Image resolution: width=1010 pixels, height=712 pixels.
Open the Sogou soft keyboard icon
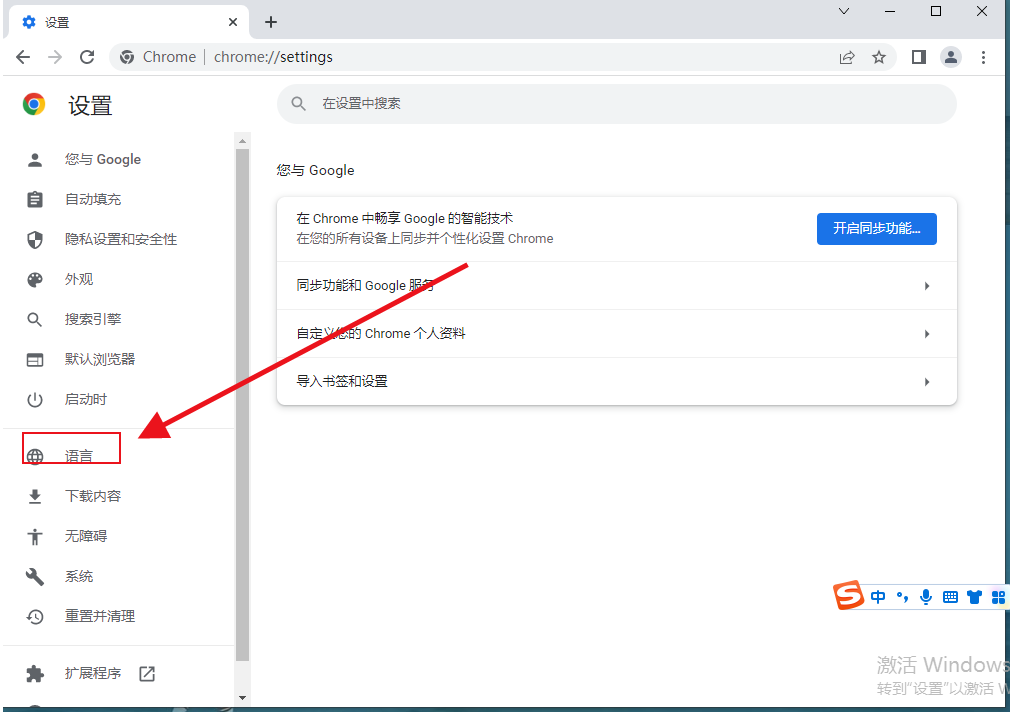point(950,597)
